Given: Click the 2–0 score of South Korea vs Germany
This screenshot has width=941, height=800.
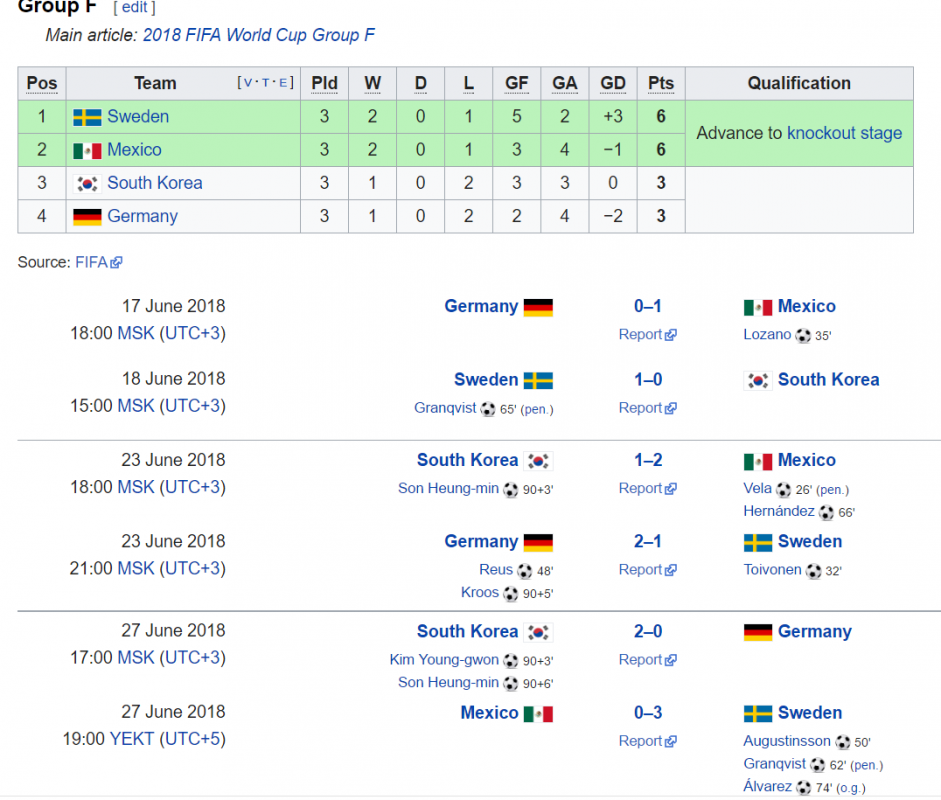Looking at the screenshot, I should (648, 631).
